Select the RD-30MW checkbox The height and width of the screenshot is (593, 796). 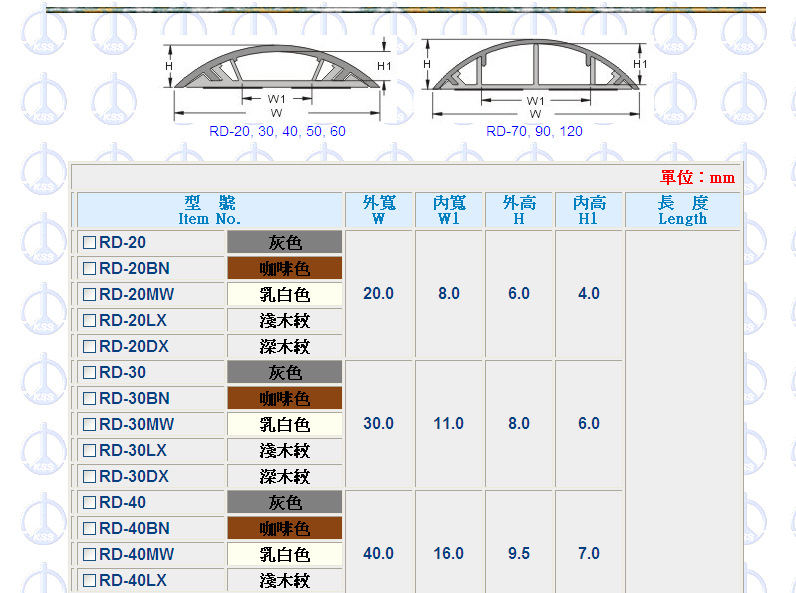[x=89, y=424]
